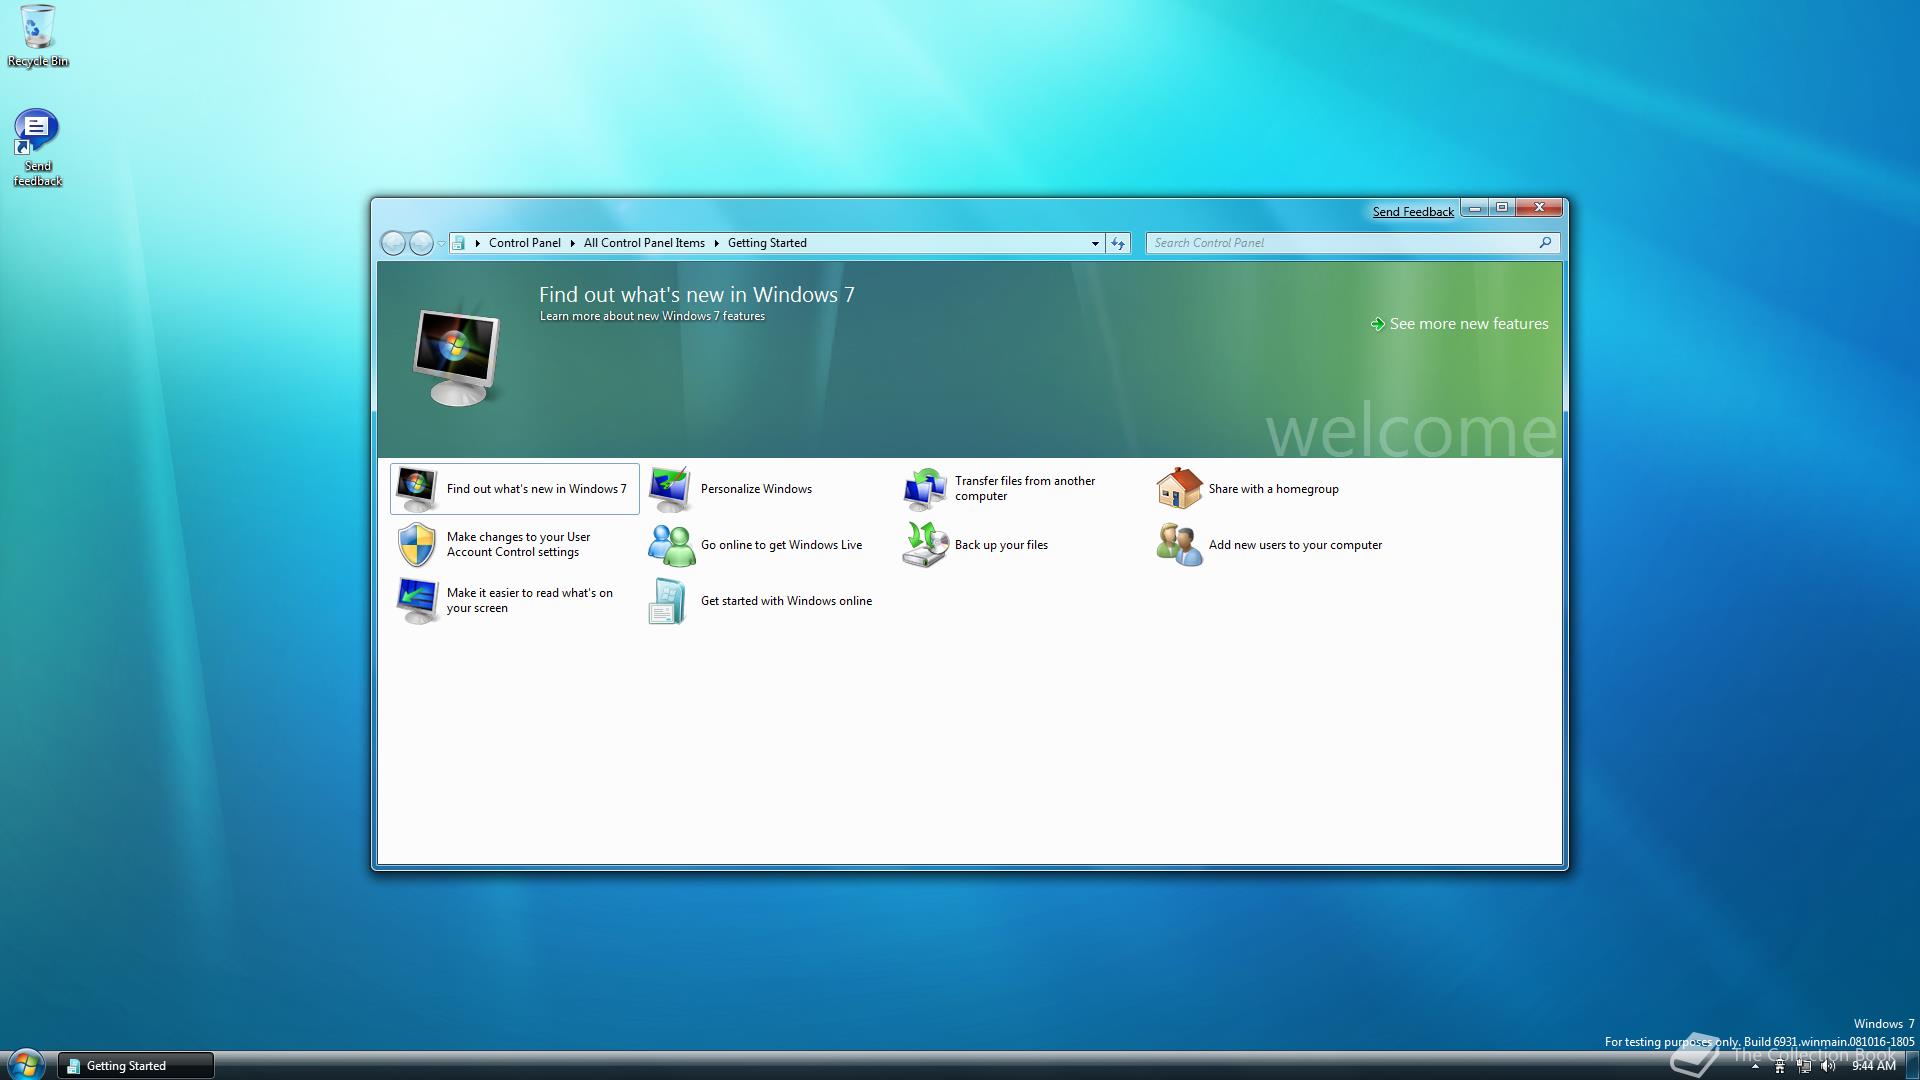1920x1080 pixels.
Task: Select Make changes to your User Account Control settings
Action: (518, 544)
